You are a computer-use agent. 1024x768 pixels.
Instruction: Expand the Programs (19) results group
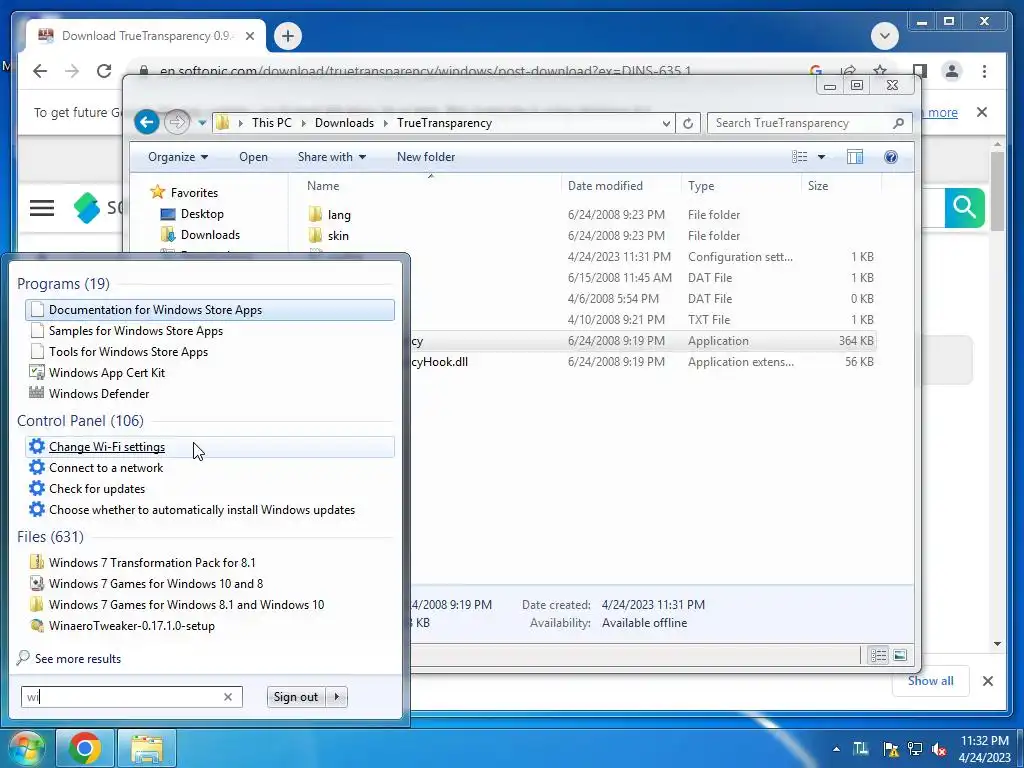[63, 283]
